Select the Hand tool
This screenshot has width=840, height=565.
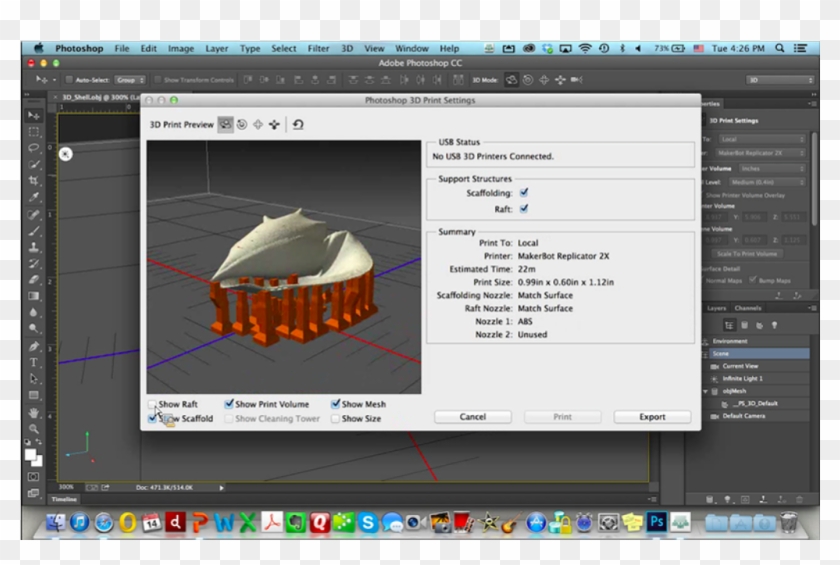[34, 413]
